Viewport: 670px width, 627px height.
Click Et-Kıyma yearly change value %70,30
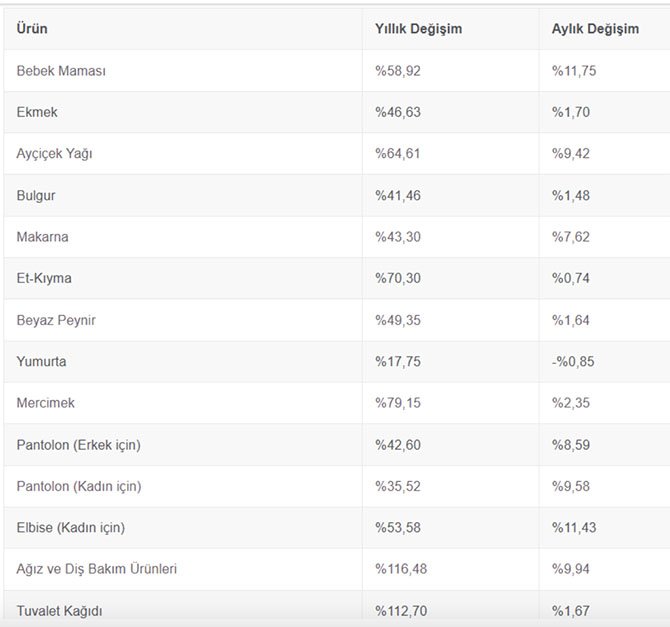coord(398,278)
